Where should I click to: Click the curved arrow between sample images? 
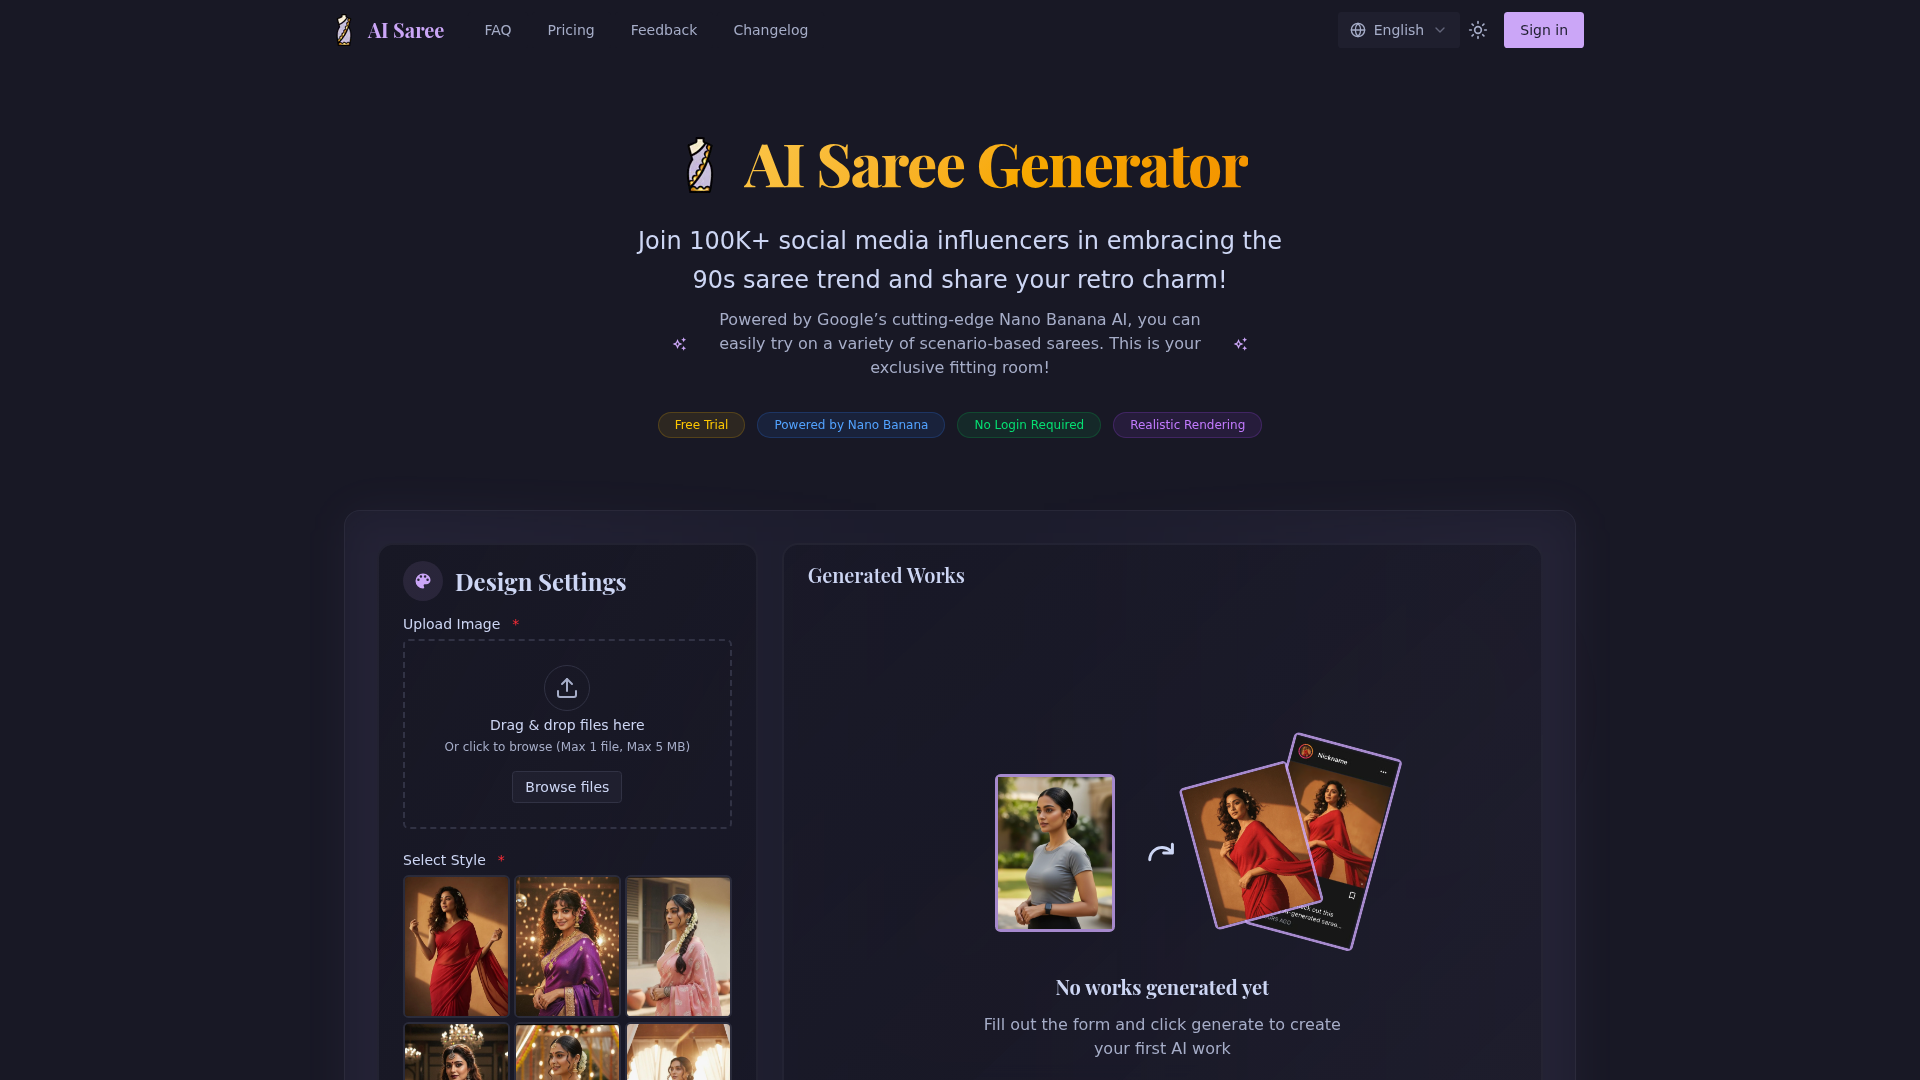point(1160,853)
